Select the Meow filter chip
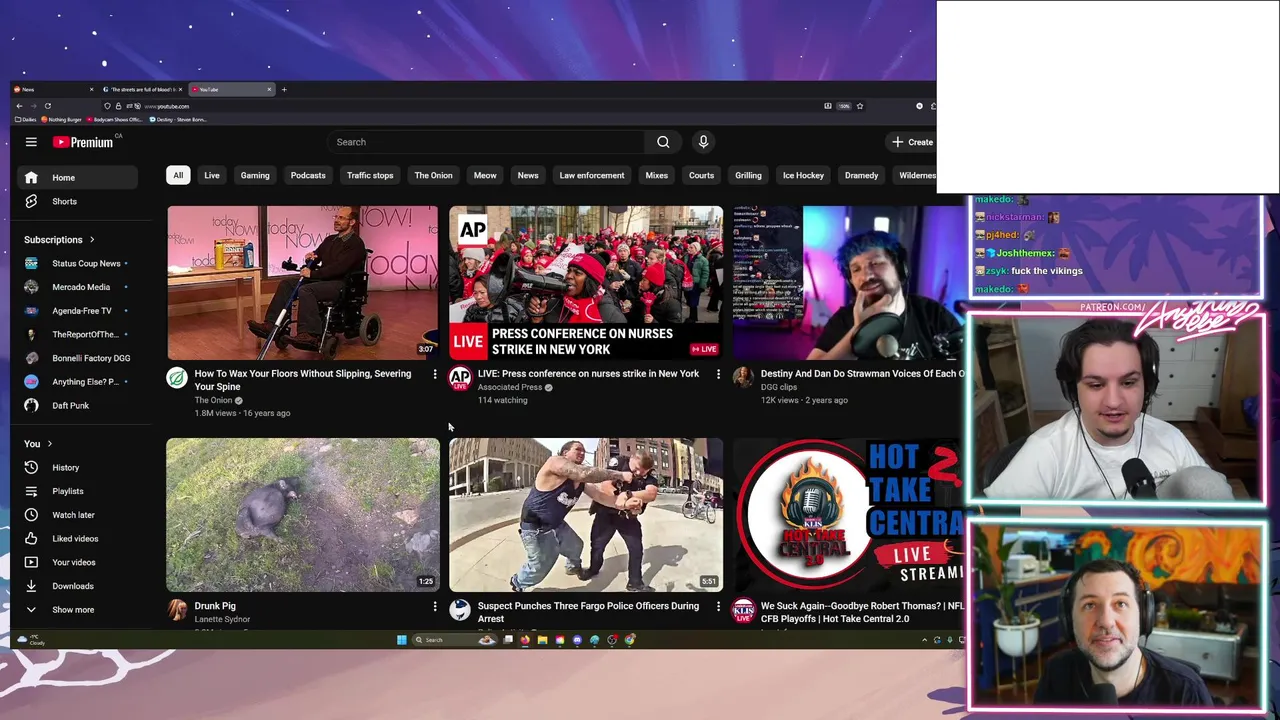The image size is (1280, 720). point(485,175)
